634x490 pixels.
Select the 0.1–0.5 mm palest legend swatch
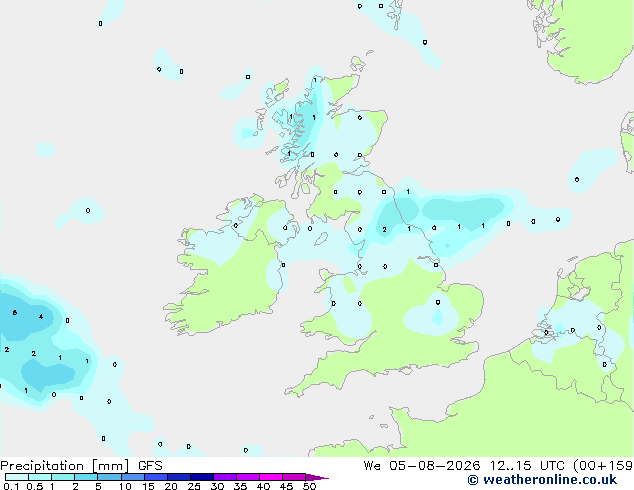coord(17,477)
